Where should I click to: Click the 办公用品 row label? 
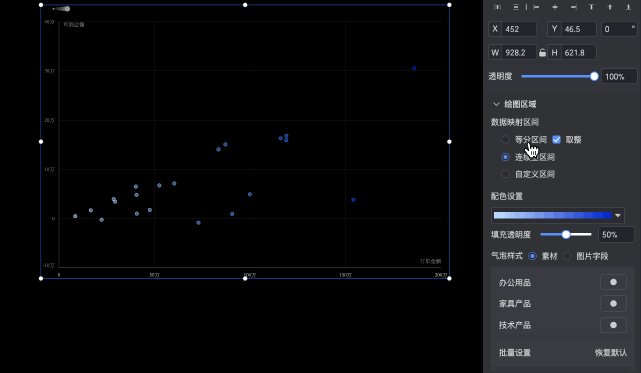(x=515, y=283)
